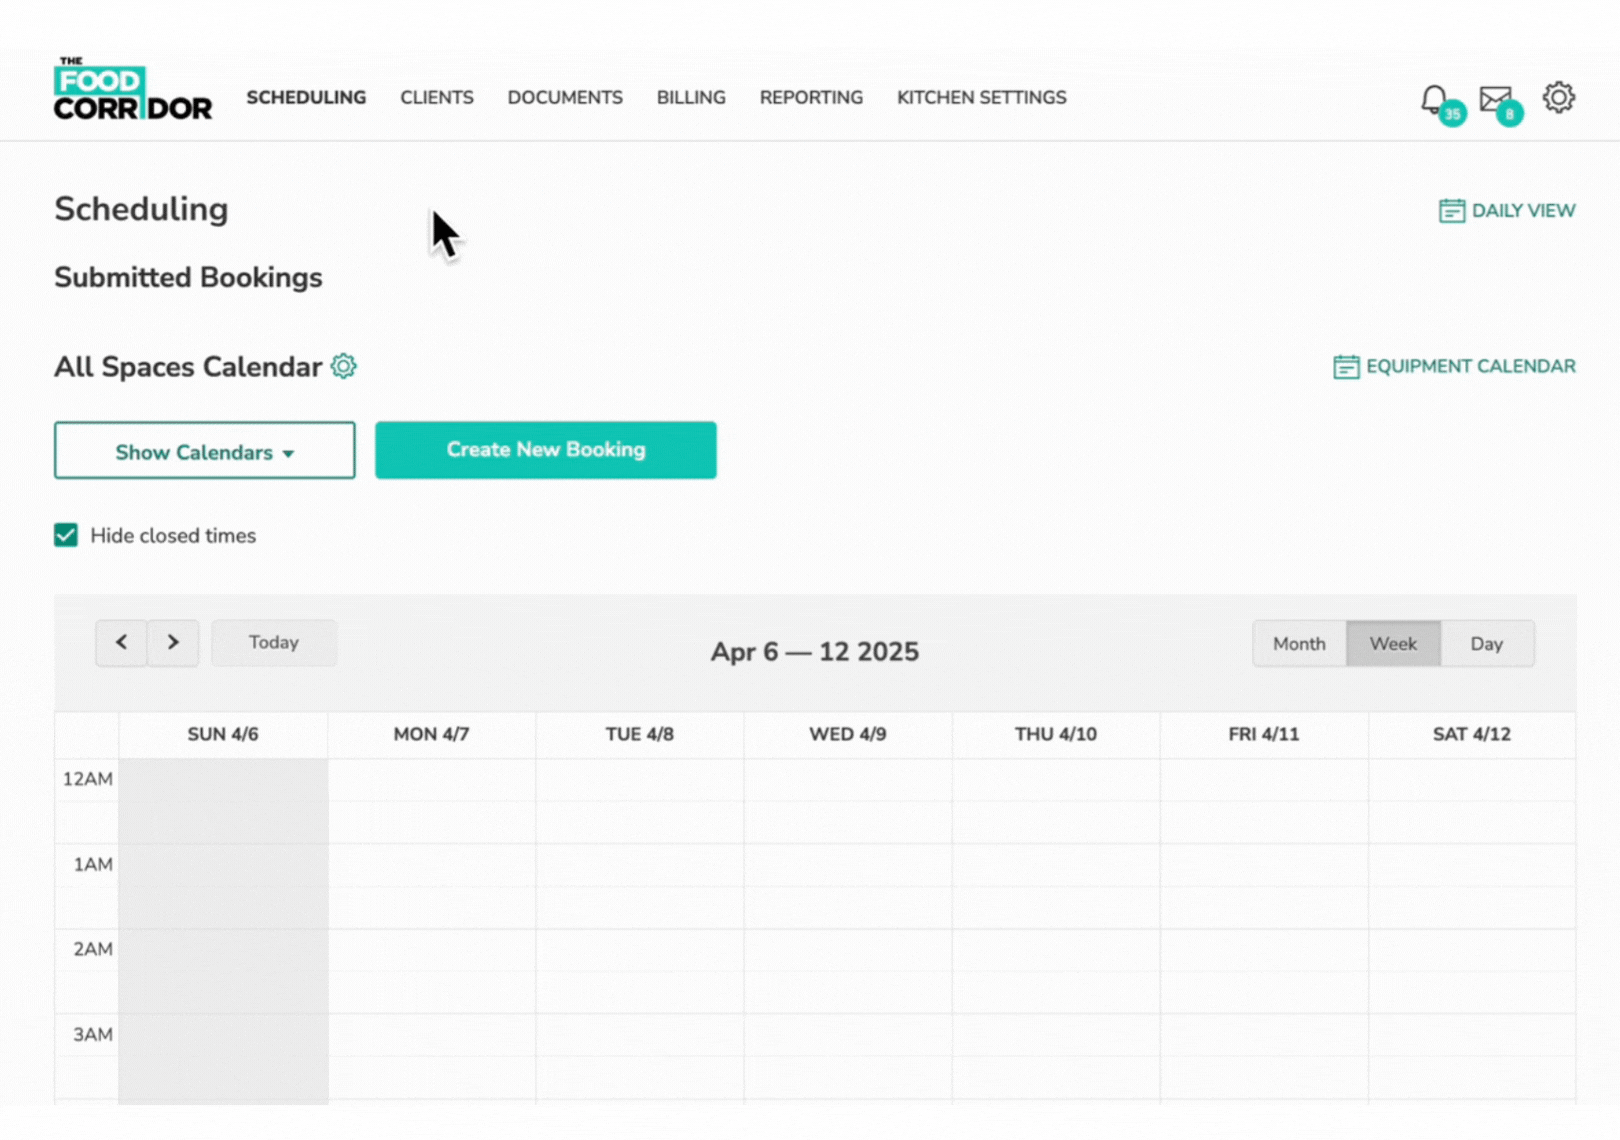Switch calendar to Month view

pos(1298,644)
